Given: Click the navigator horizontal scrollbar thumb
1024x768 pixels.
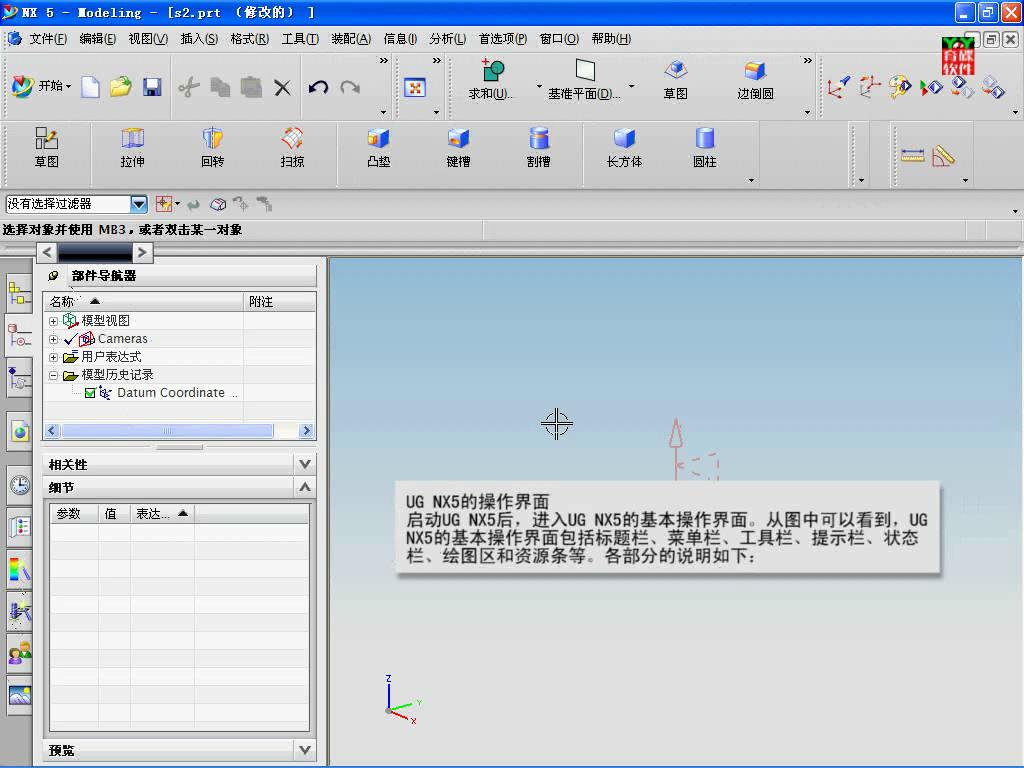Looking at the screenshot, I should pos(167,431).
